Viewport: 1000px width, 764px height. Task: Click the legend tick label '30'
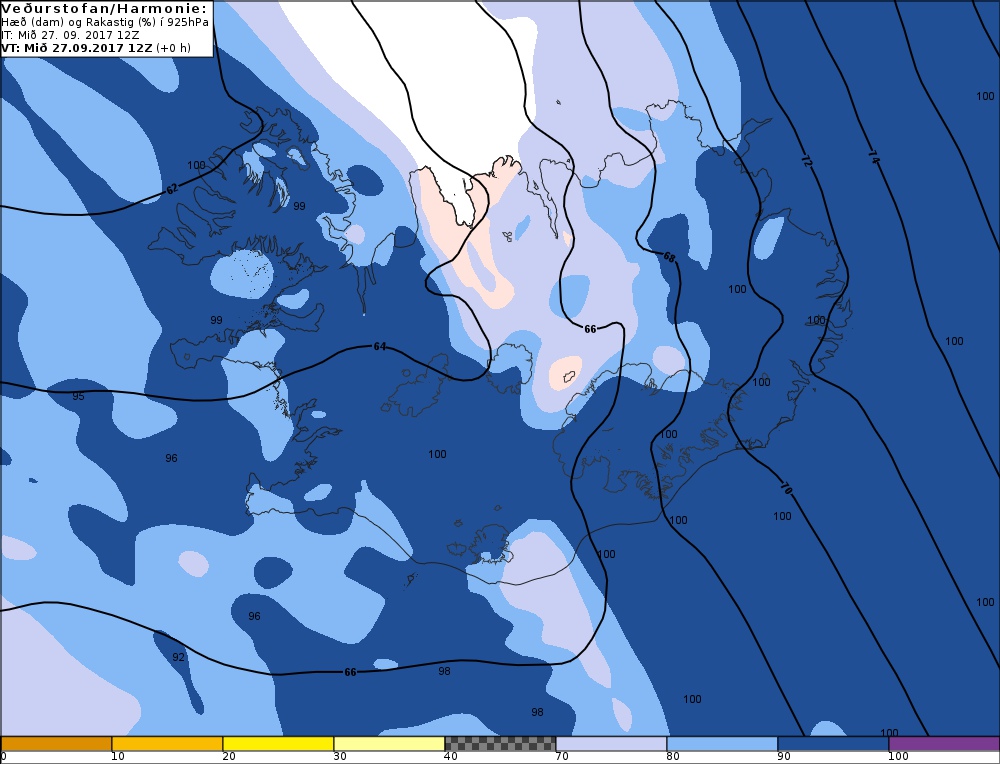(x=340, y=757)
